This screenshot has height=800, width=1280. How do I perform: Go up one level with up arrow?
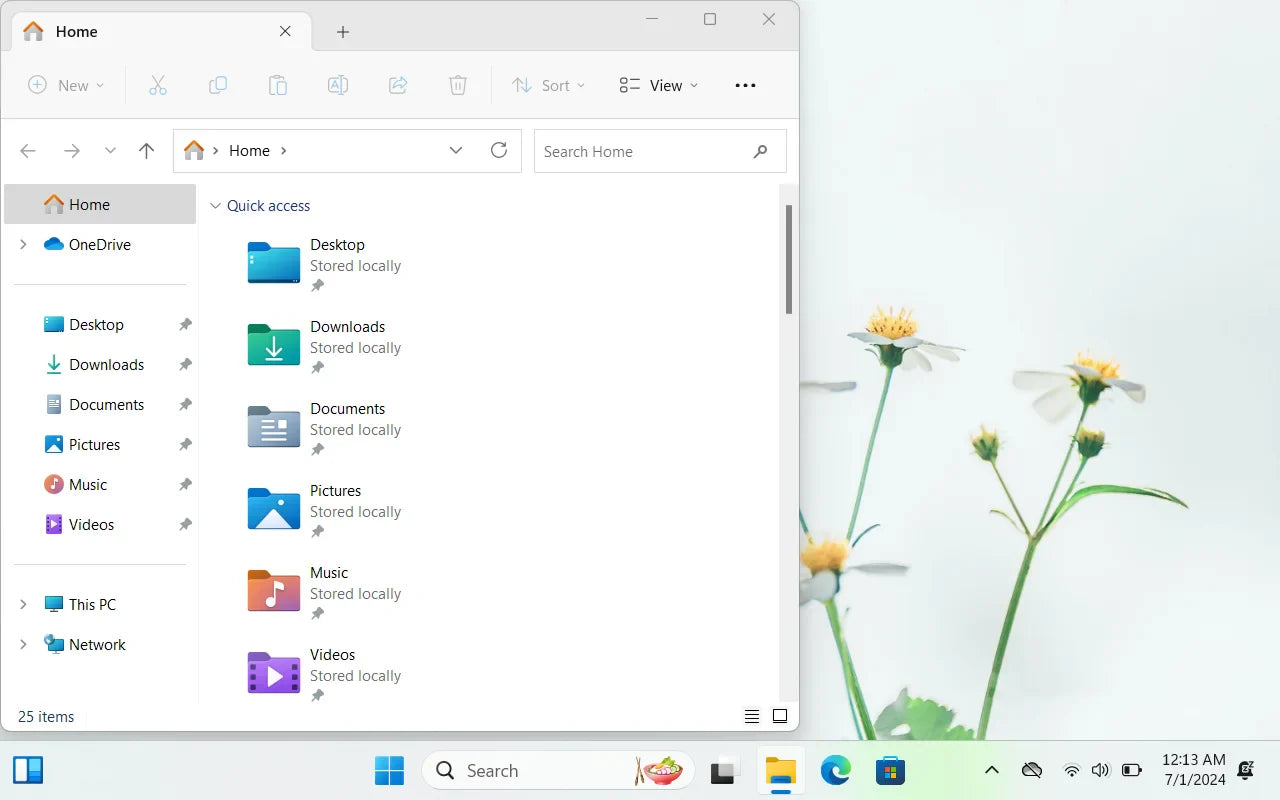pyautogui.click(x=146, y=151)
